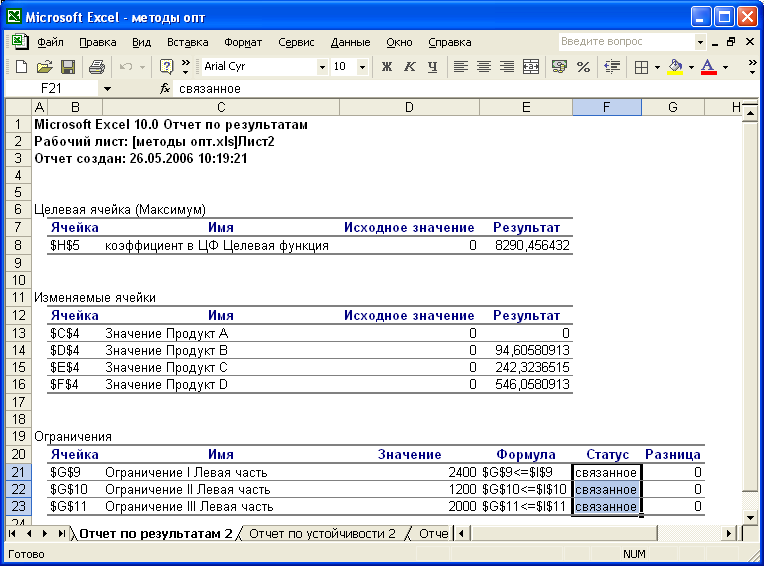764x566 pixels.
Task: Click vertical scrollbar down arrow
Action: click(x=750, y=518)
